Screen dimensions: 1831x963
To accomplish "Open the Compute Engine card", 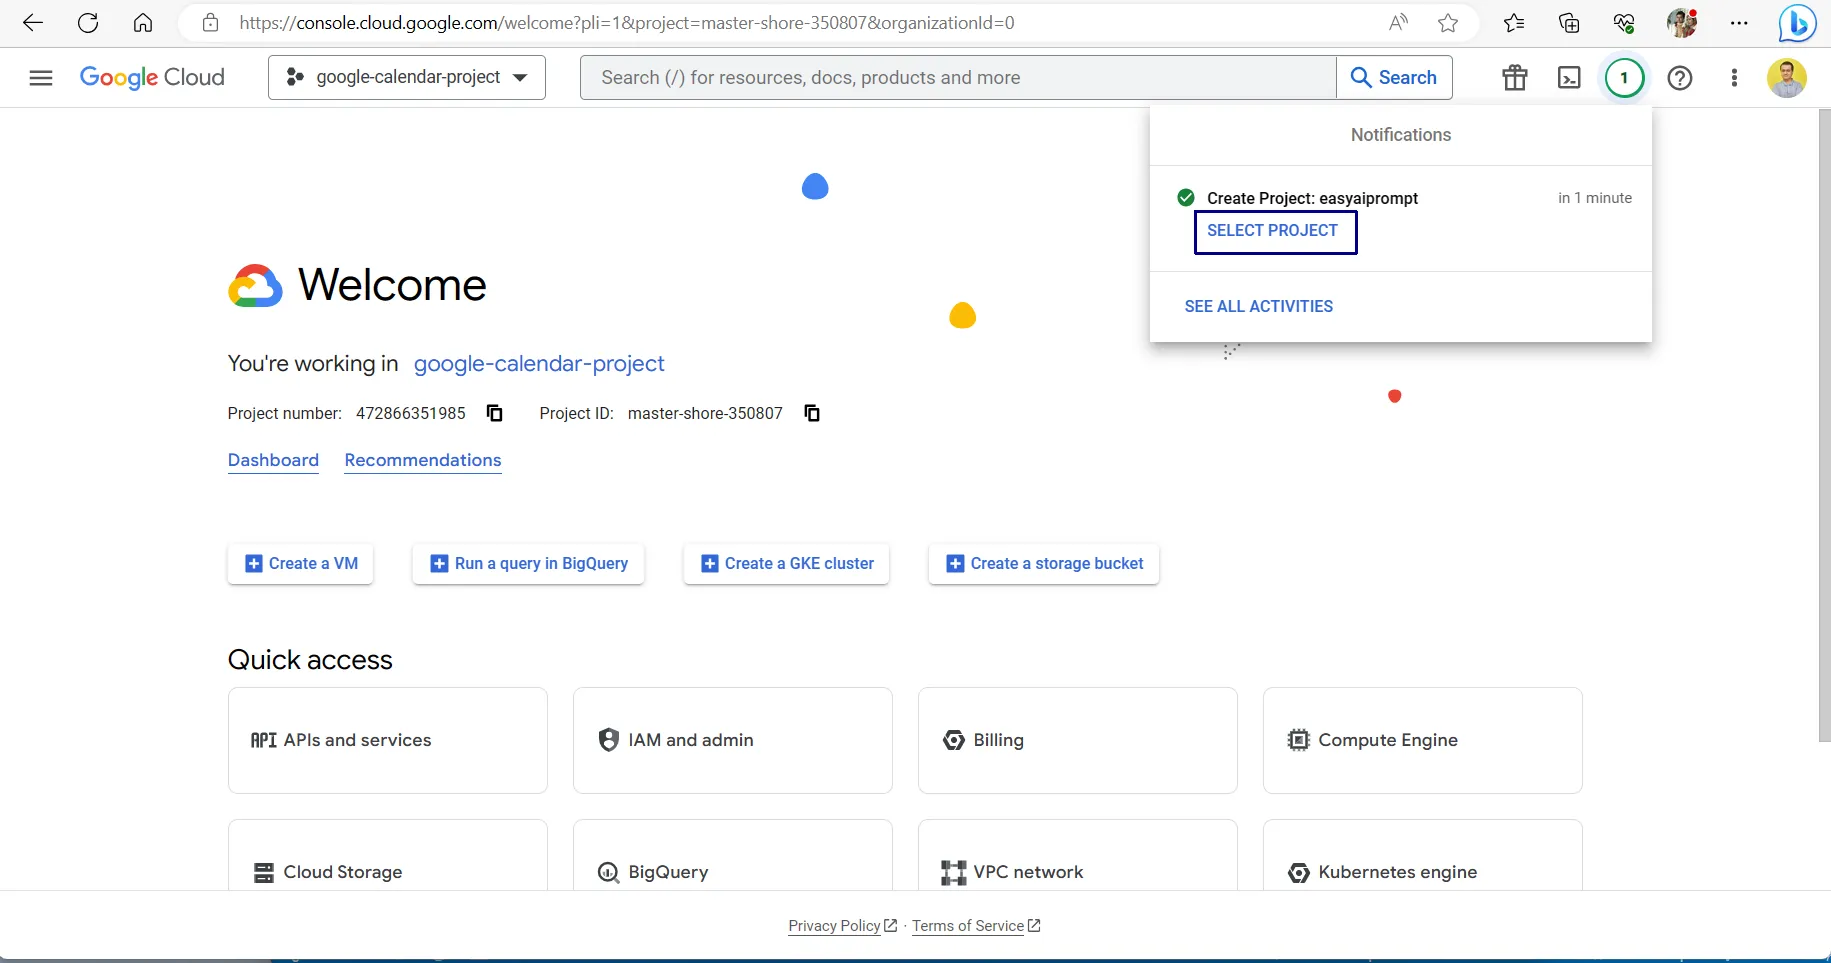I will tap(1423, 740).
